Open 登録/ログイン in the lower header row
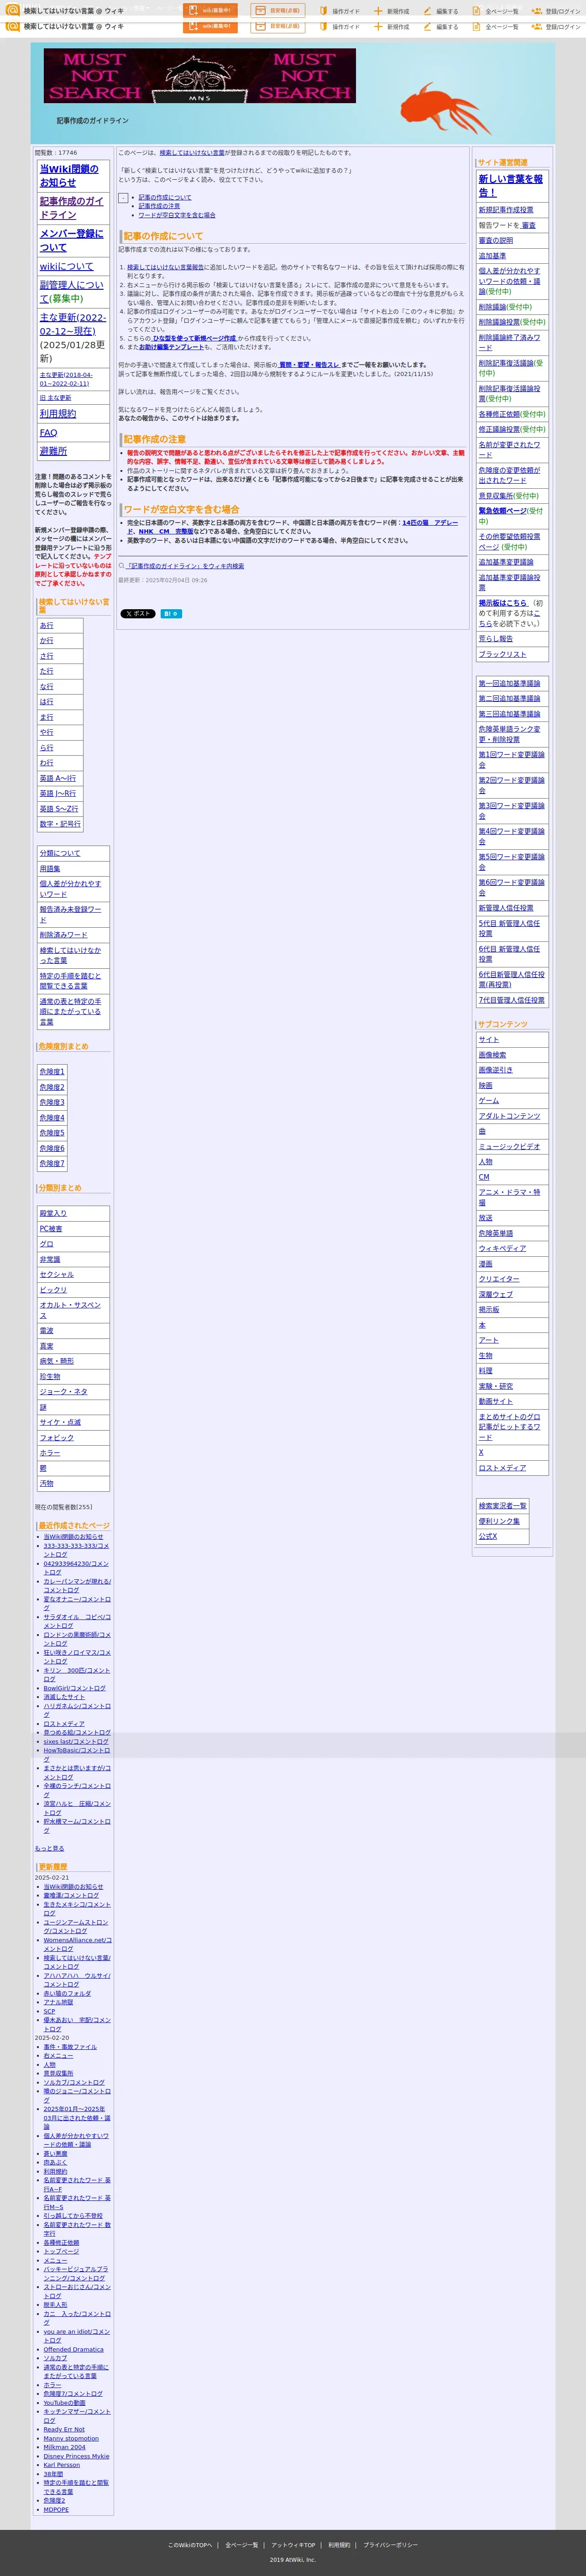This screenshot has height=2576, width=586. (556, 27)
